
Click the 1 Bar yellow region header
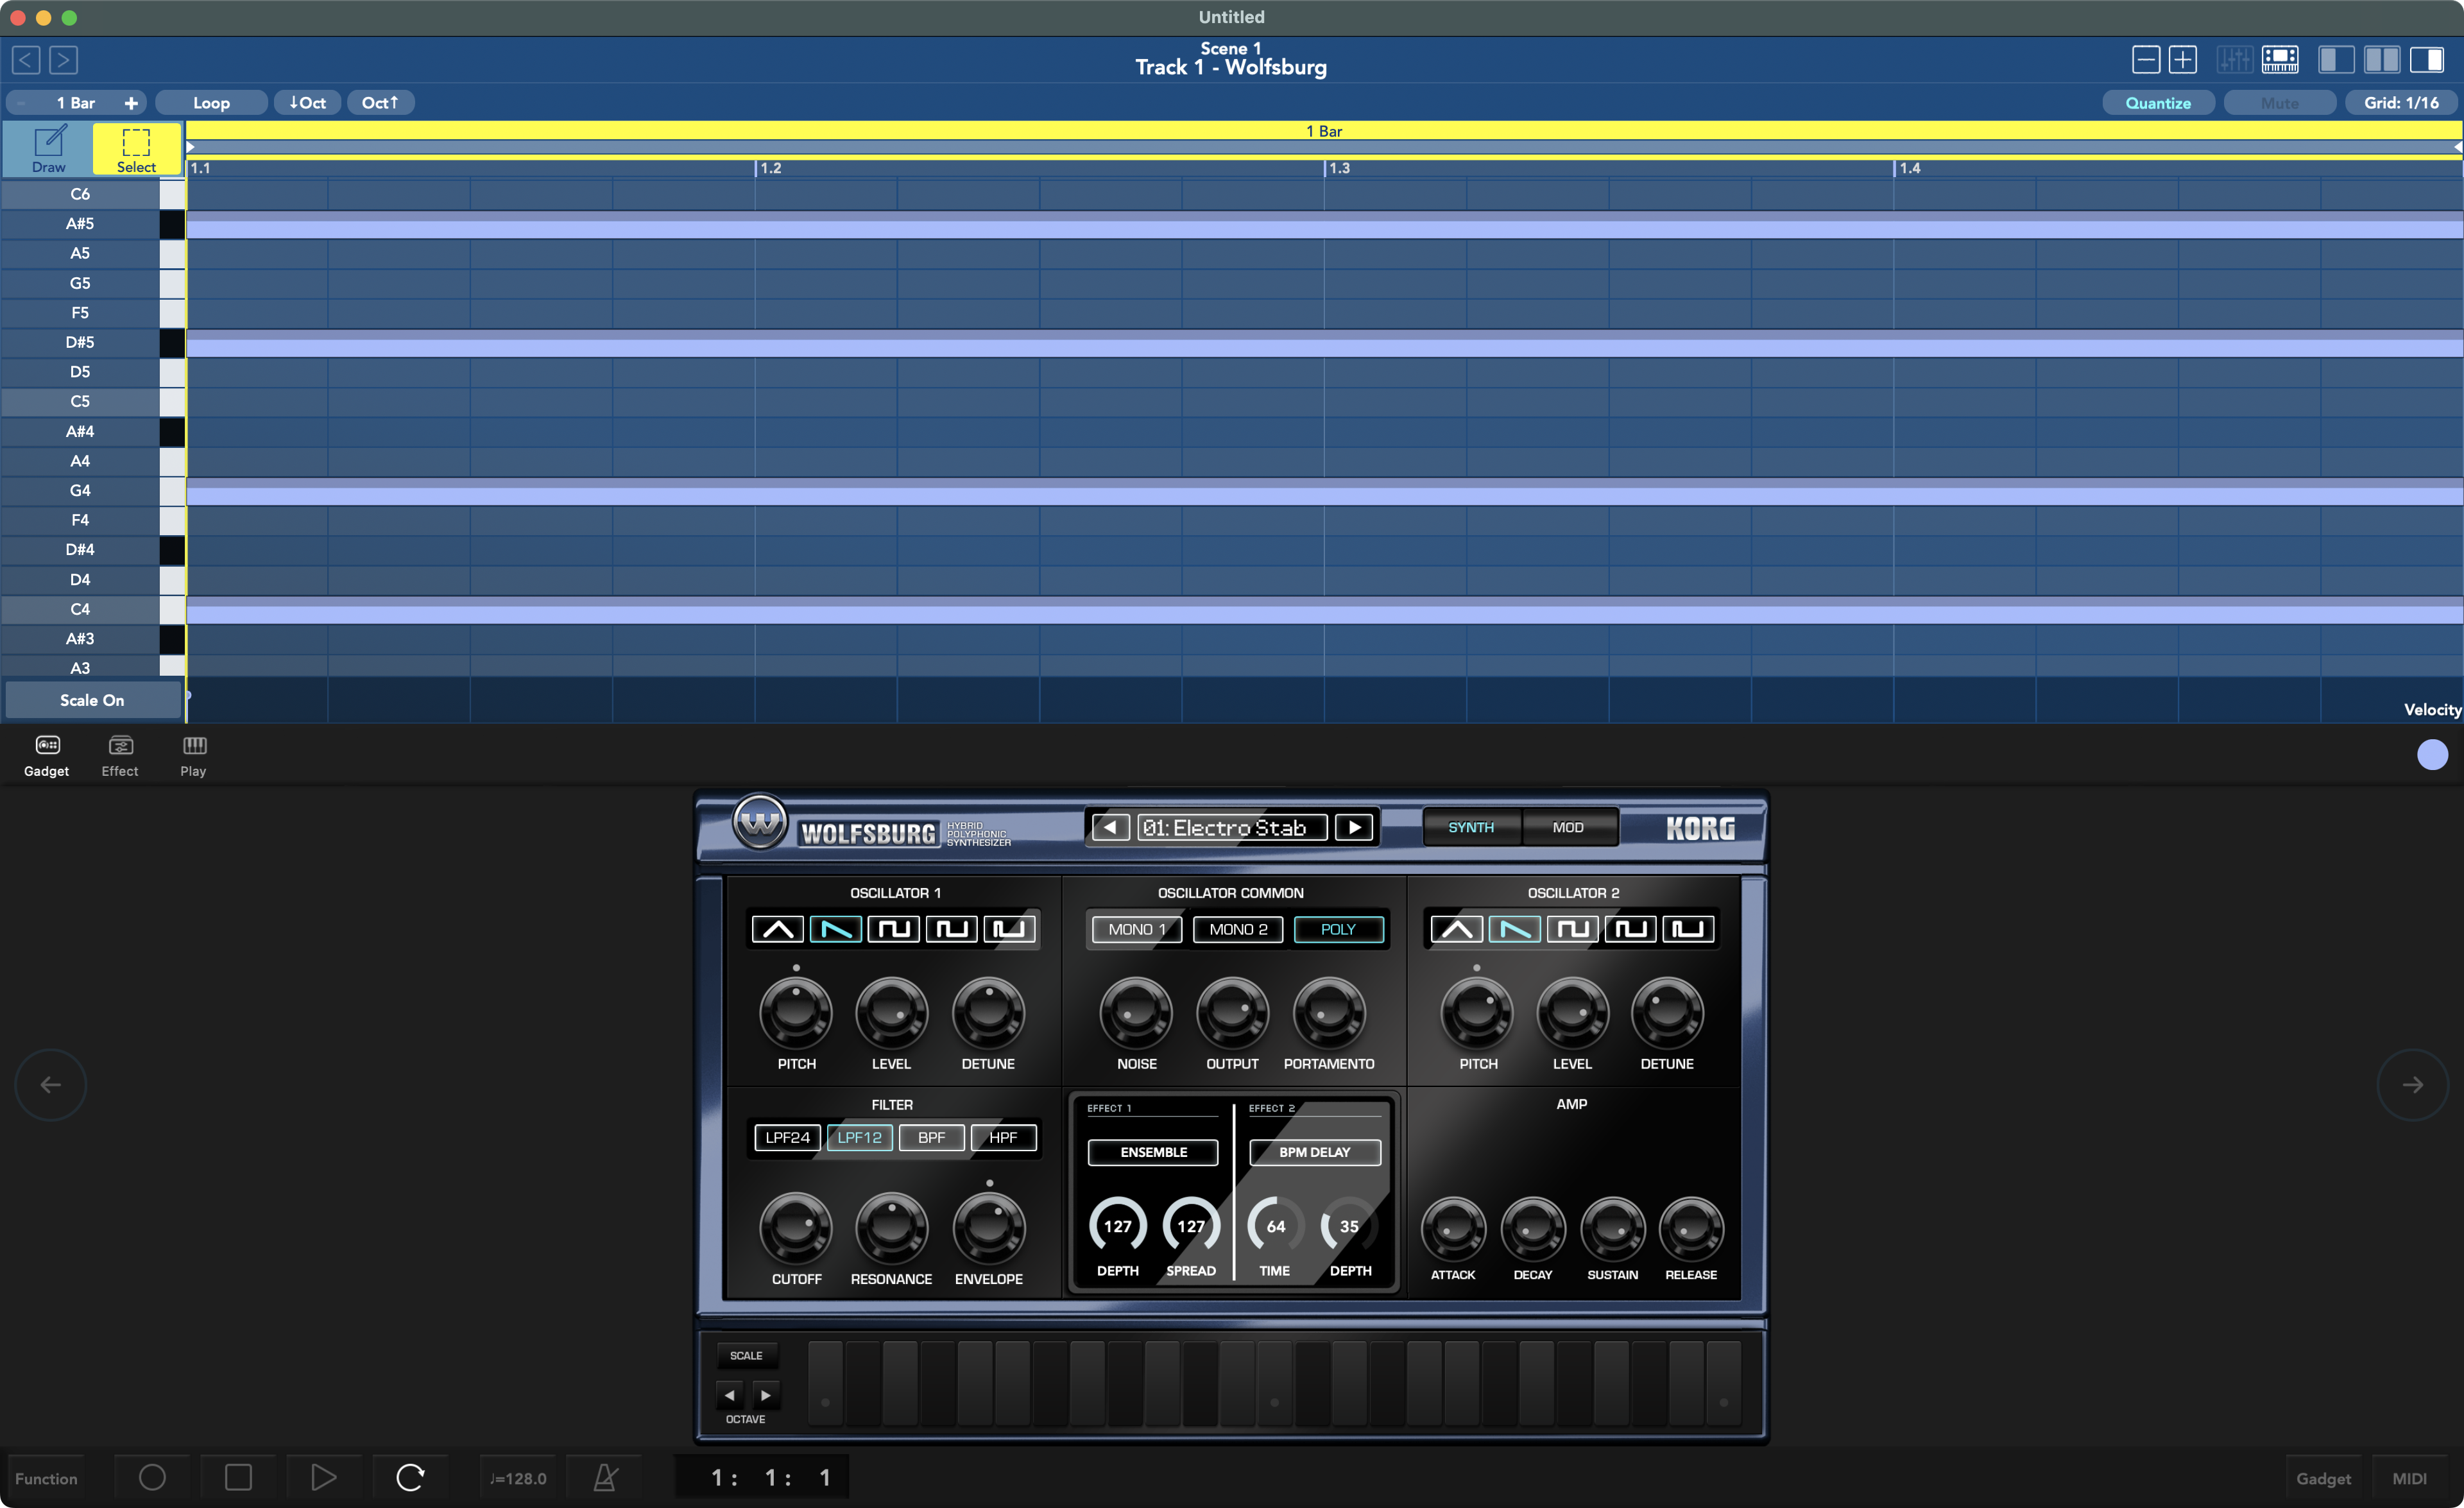point(1324,131)
